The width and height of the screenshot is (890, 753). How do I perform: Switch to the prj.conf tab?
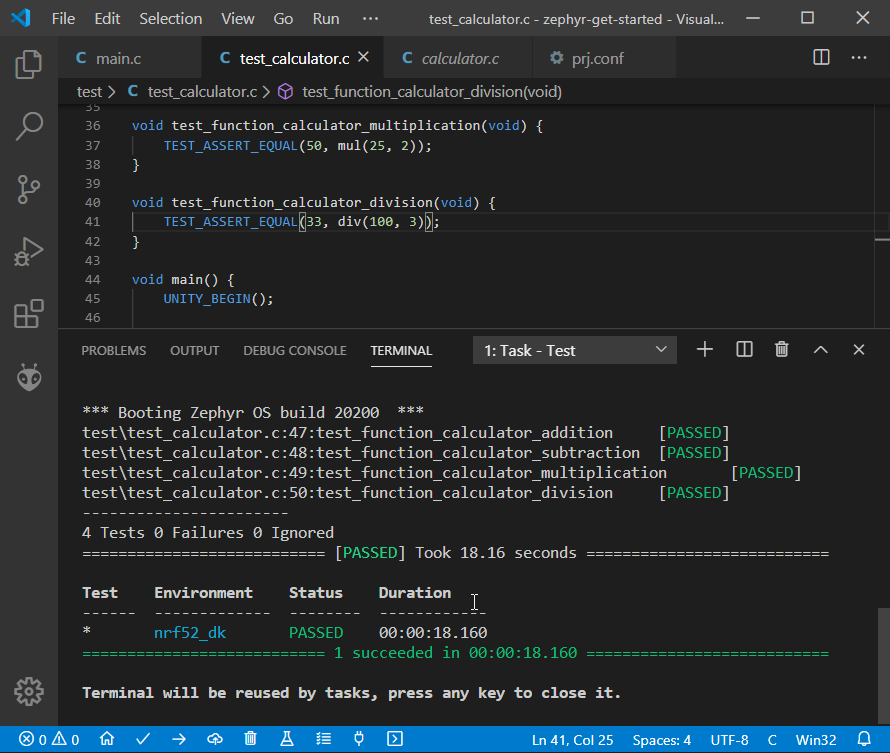pos(603,58)
